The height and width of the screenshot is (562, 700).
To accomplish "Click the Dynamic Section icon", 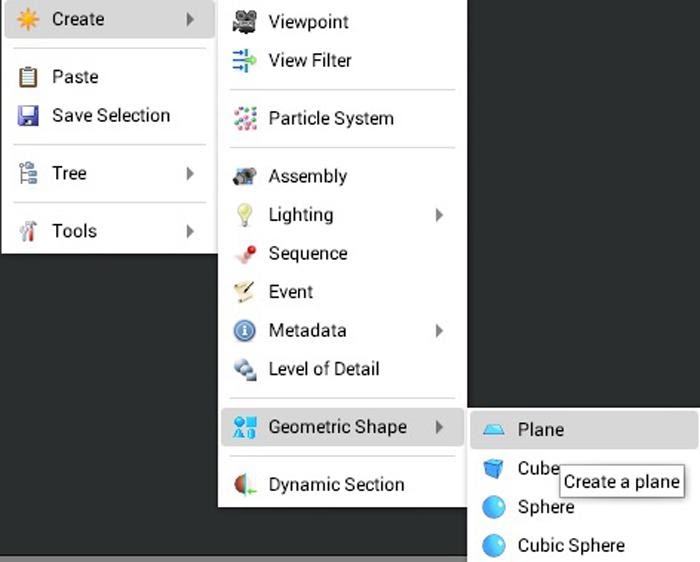I will (x=245, y=485).
